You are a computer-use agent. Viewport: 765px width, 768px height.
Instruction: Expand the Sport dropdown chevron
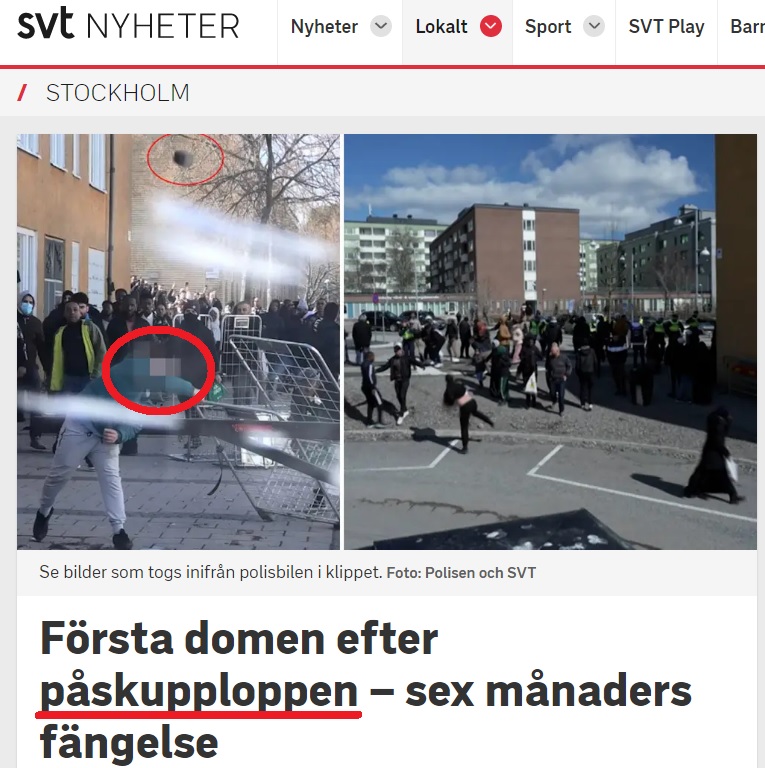click(594, 26)
